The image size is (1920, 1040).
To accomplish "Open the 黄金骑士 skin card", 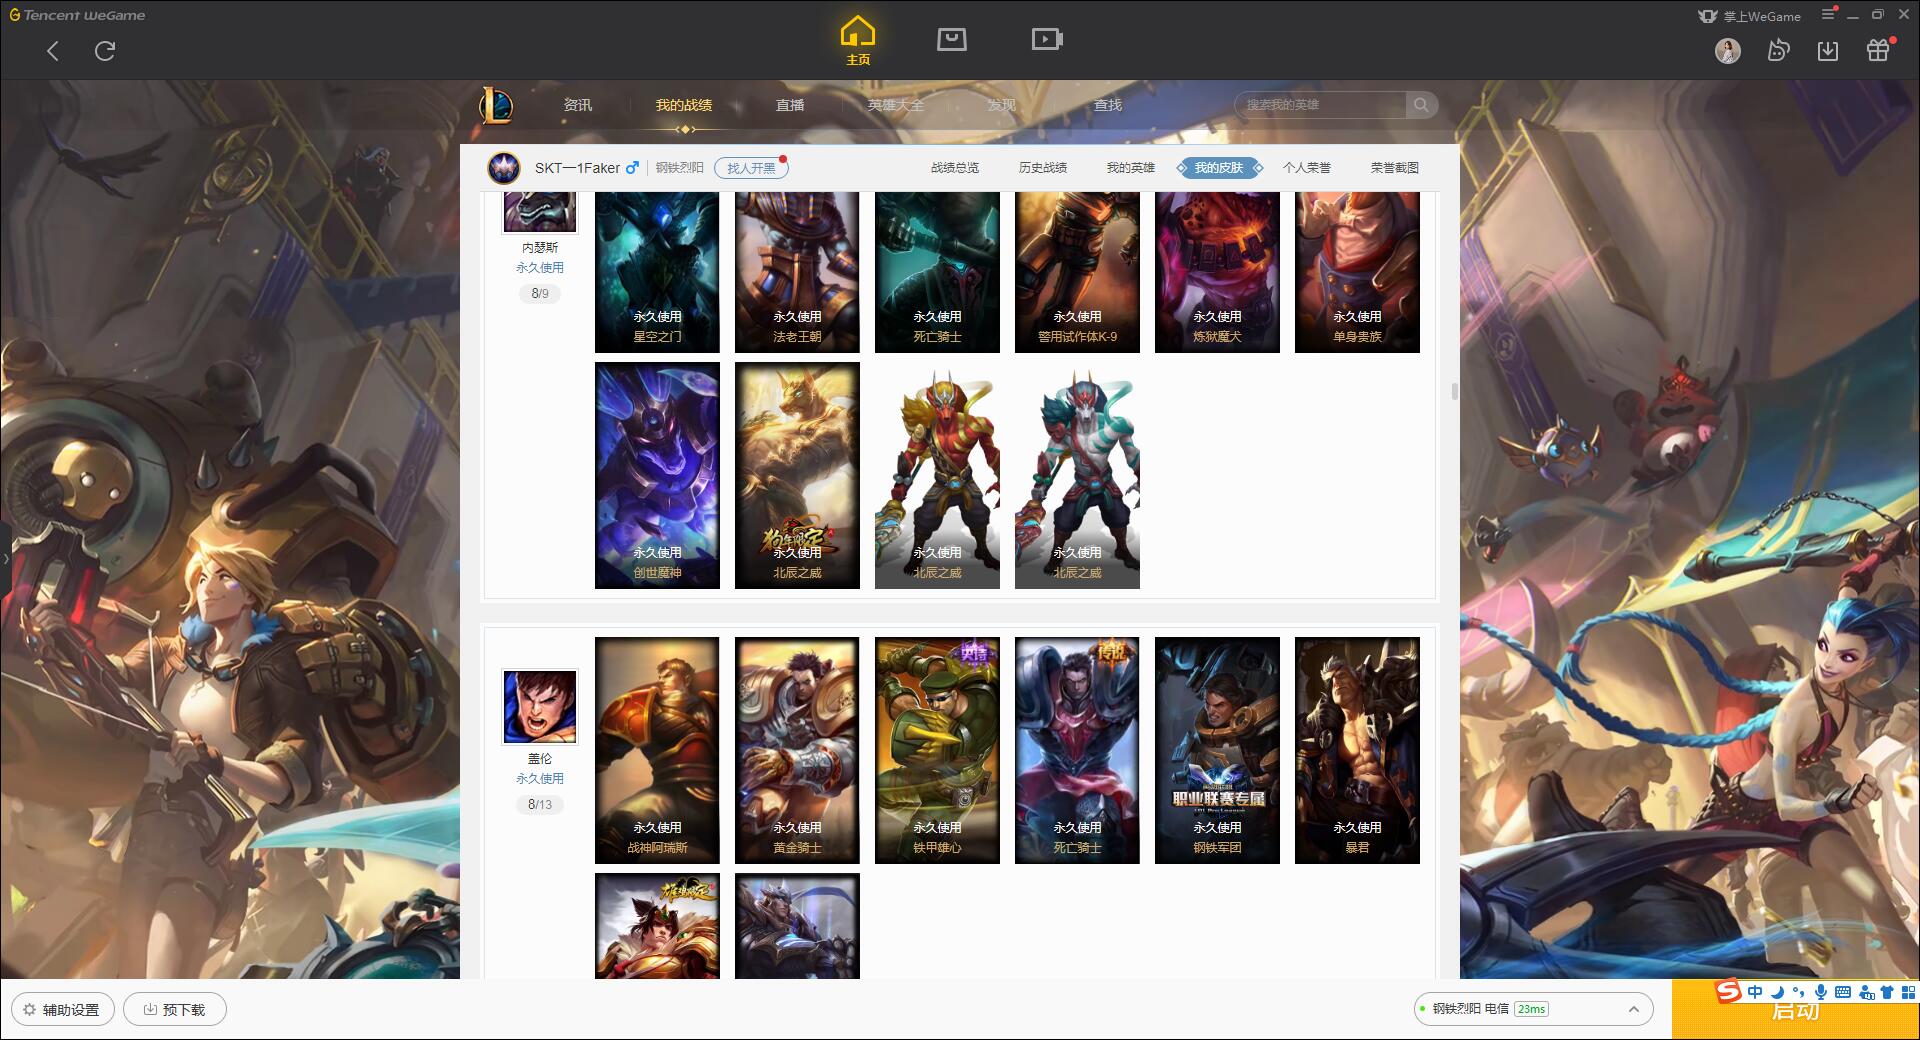I will pos(797,750).
